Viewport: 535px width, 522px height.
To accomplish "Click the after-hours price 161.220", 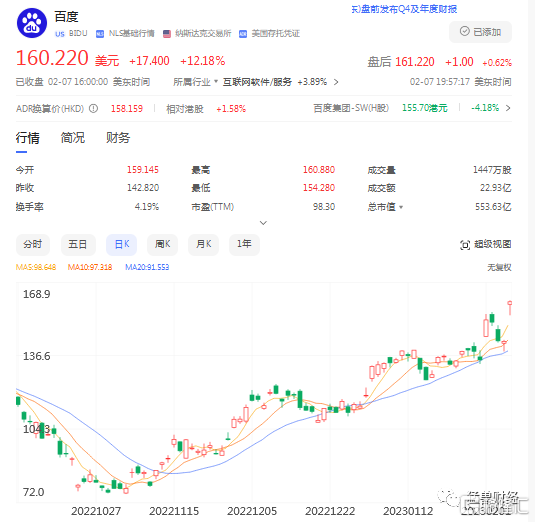I will click(x=415, y=62).
